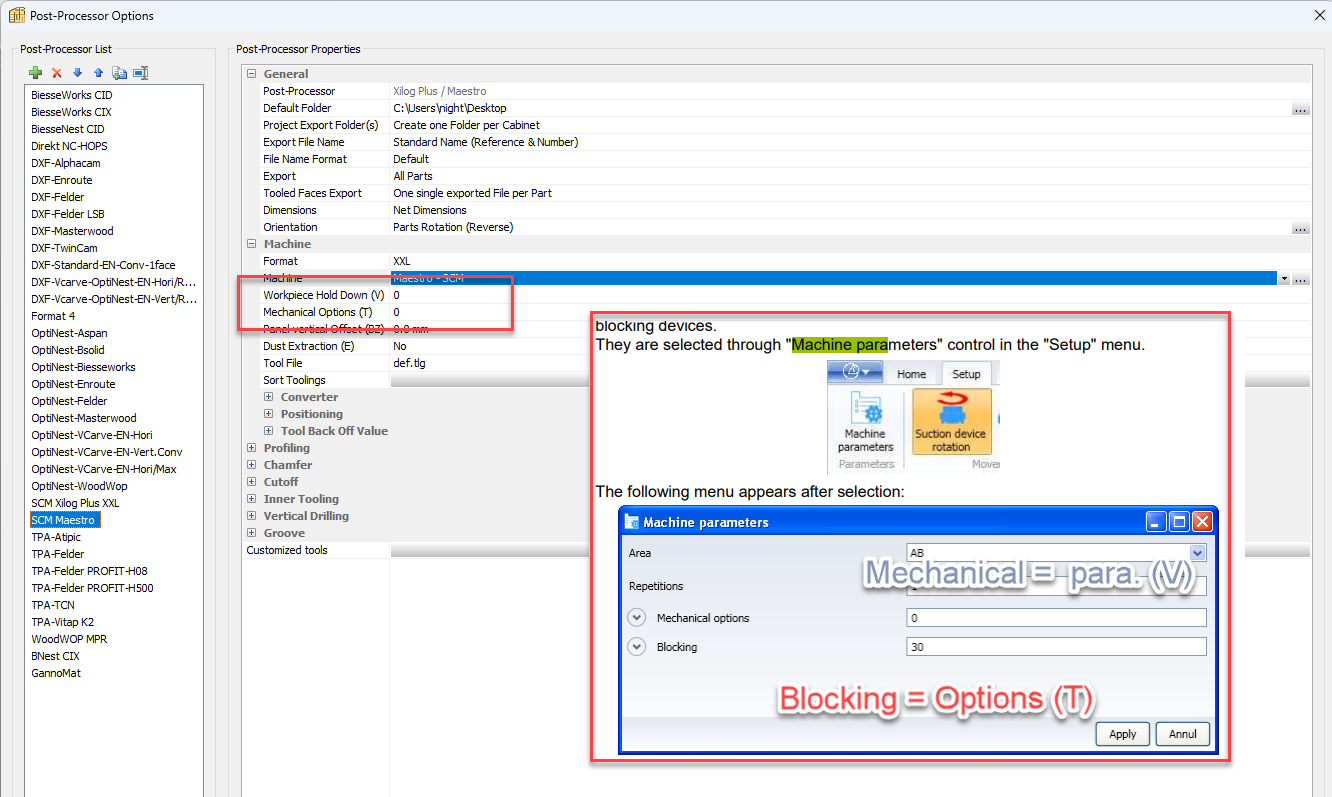The height and width of the screenshot is (797, 1332).
Task: Switch to the Setup ribbon tab
Action: [966, 374]
